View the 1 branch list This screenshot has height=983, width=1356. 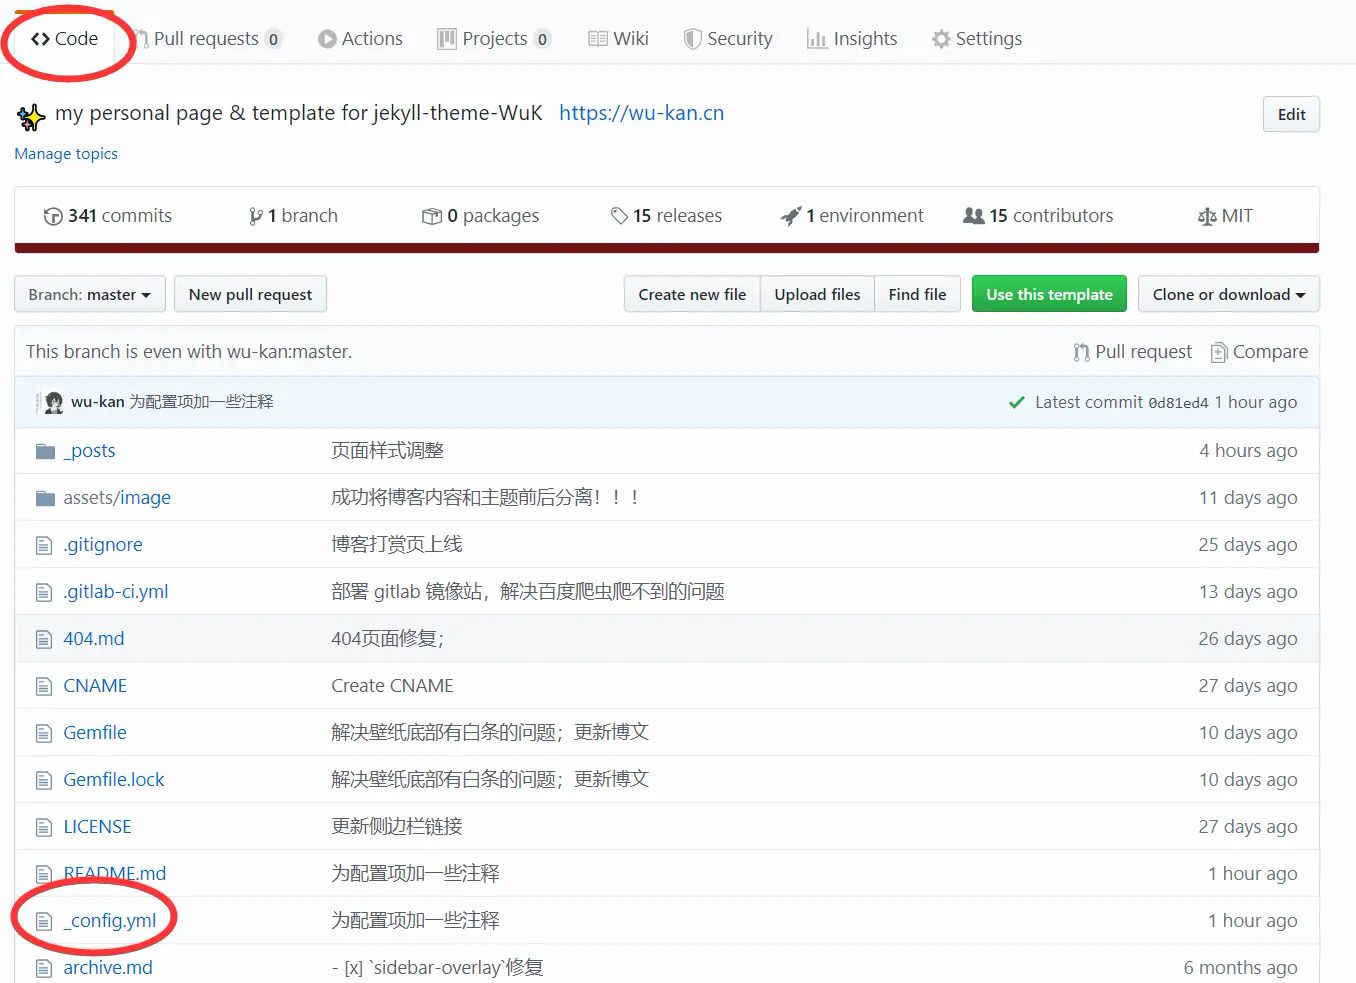tap(293, 216)
